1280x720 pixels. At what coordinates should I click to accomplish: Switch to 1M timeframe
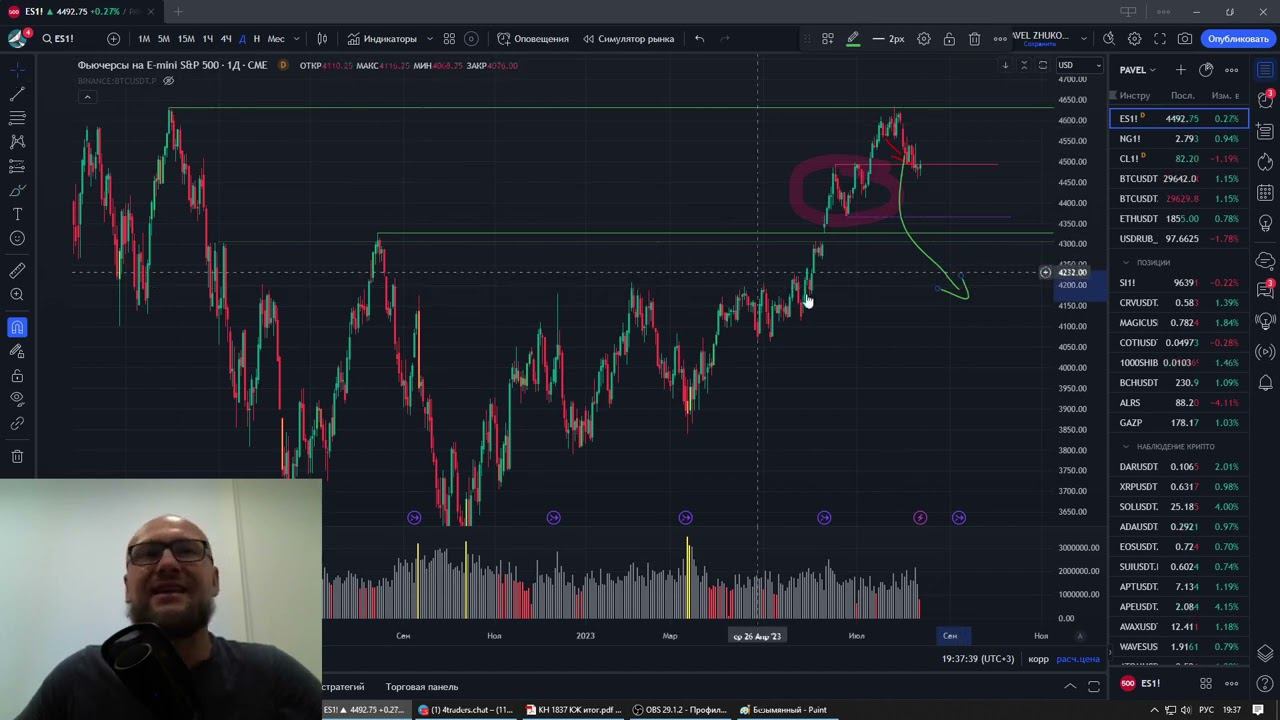point(144,39)
